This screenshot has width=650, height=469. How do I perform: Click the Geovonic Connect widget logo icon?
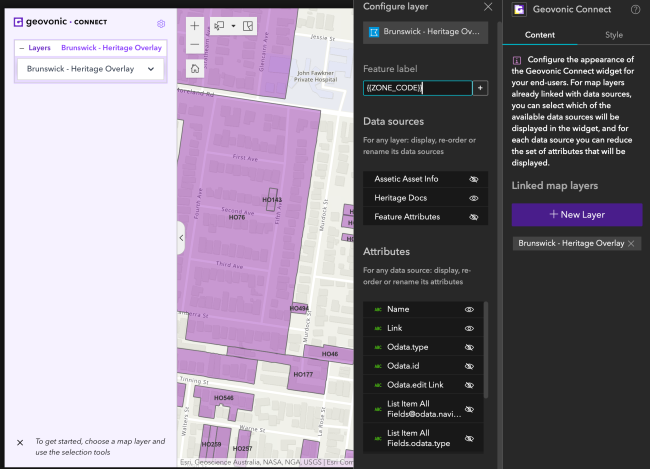pos(519,10)
